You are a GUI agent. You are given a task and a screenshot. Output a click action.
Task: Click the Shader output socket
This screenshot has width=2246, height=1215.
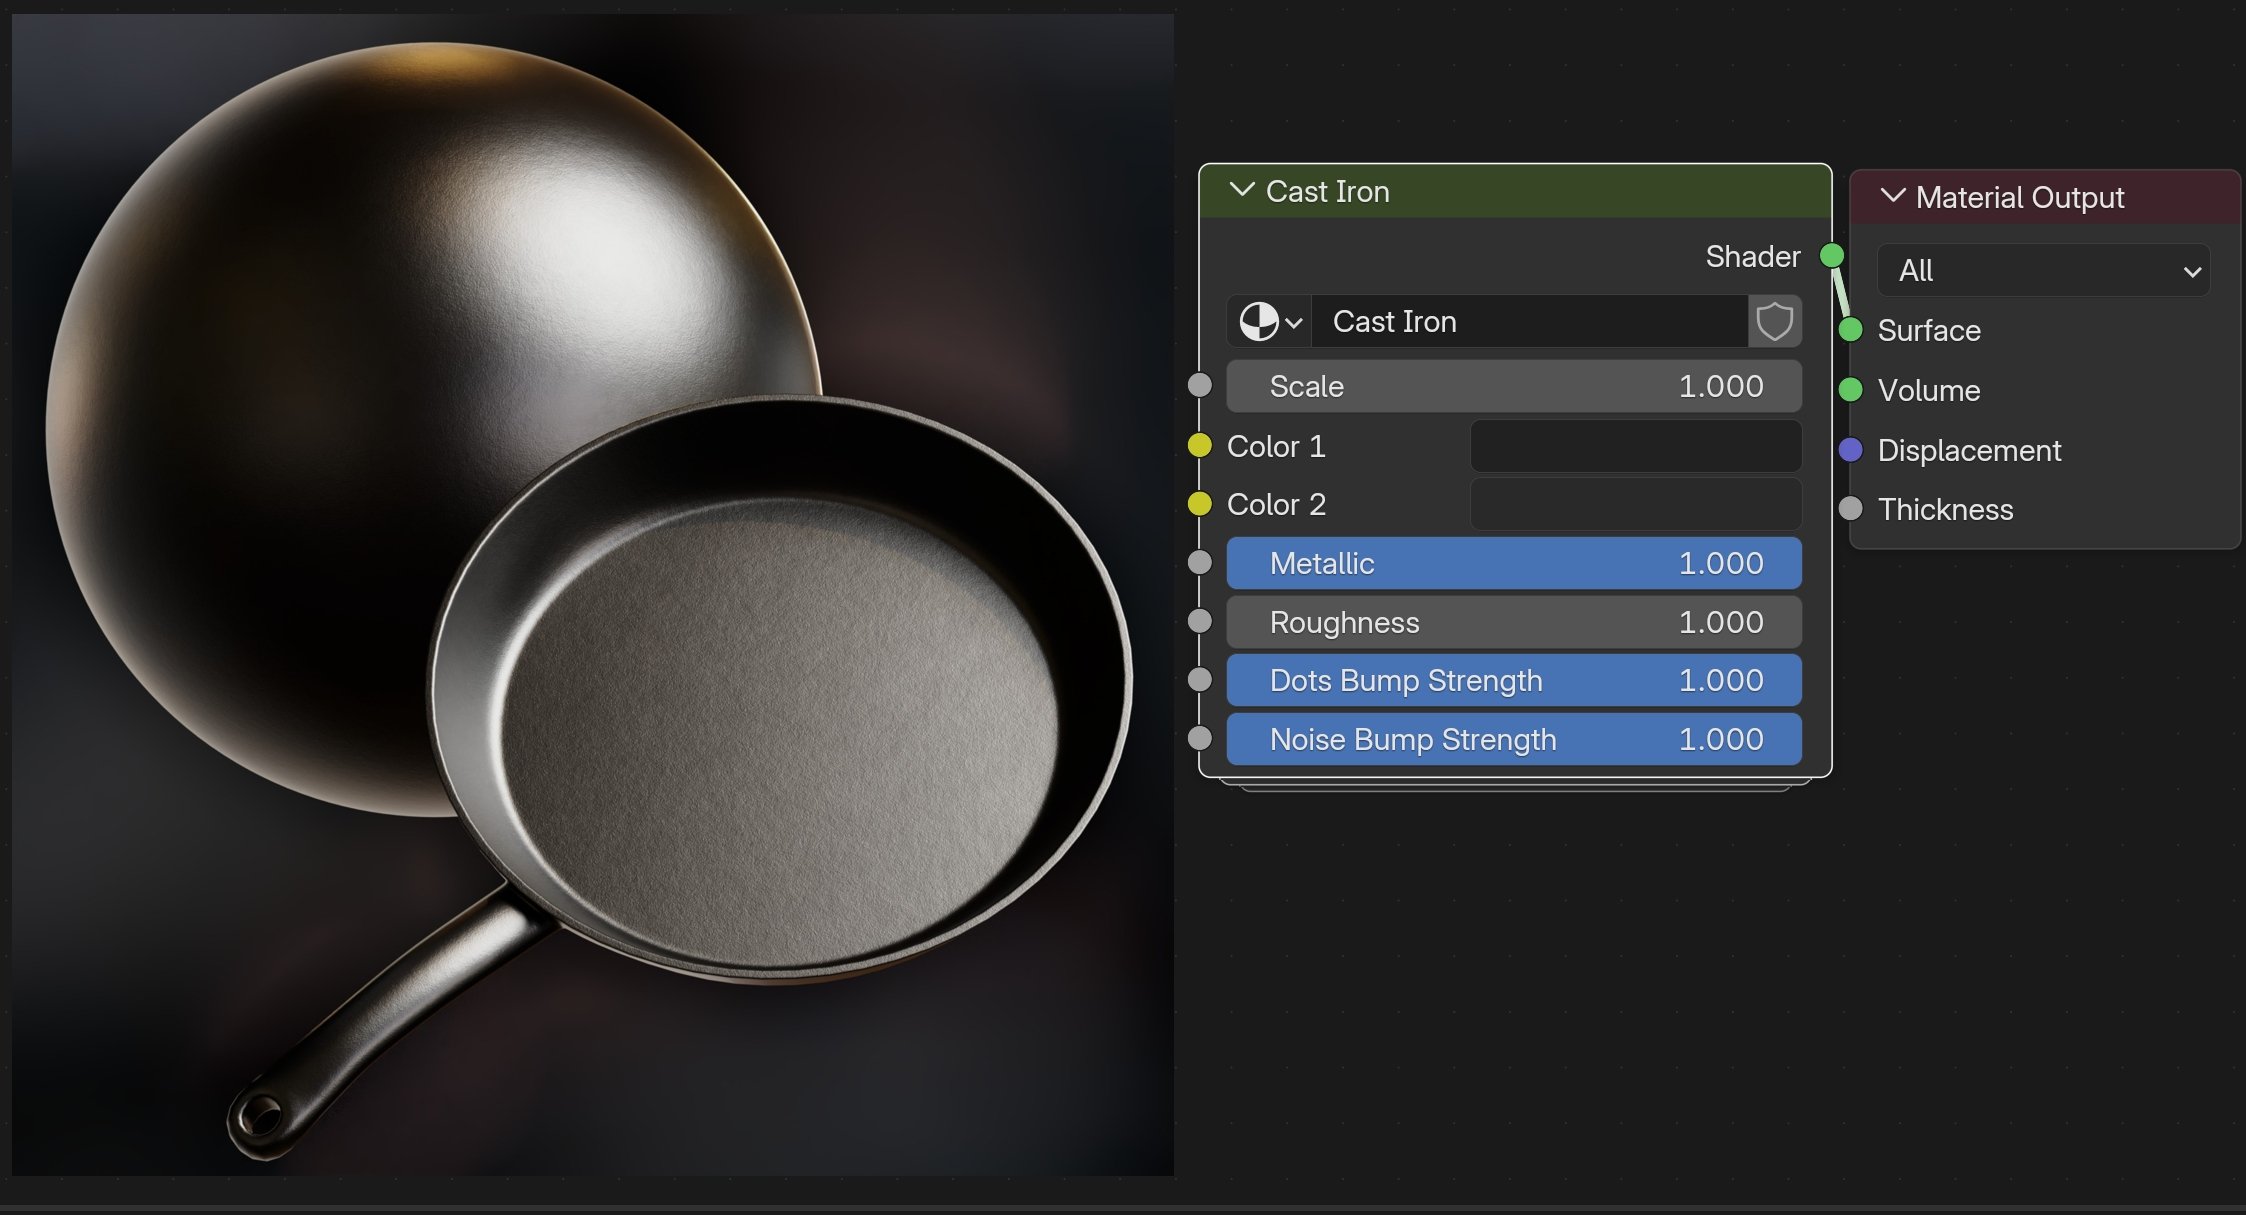1830,256
